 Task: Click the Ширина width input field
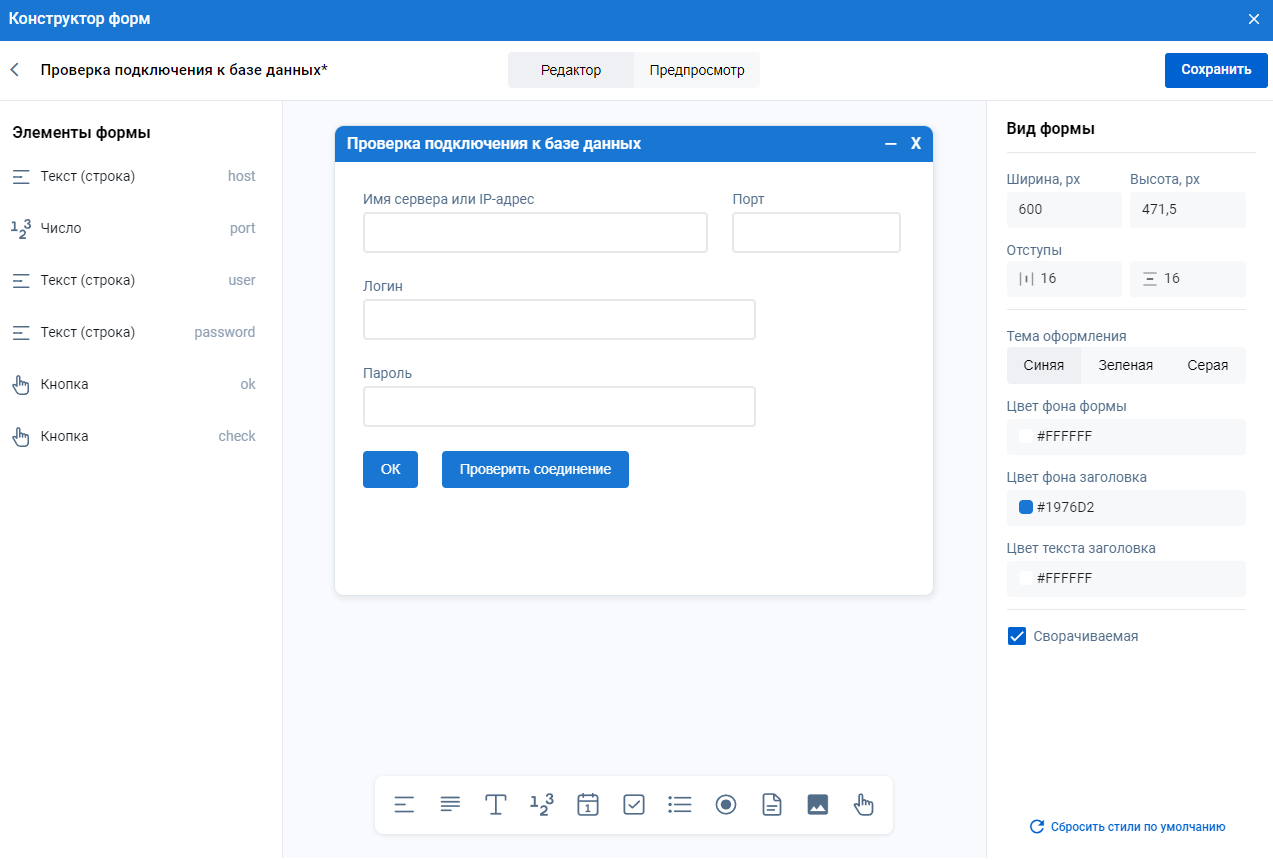point(1064,210)
